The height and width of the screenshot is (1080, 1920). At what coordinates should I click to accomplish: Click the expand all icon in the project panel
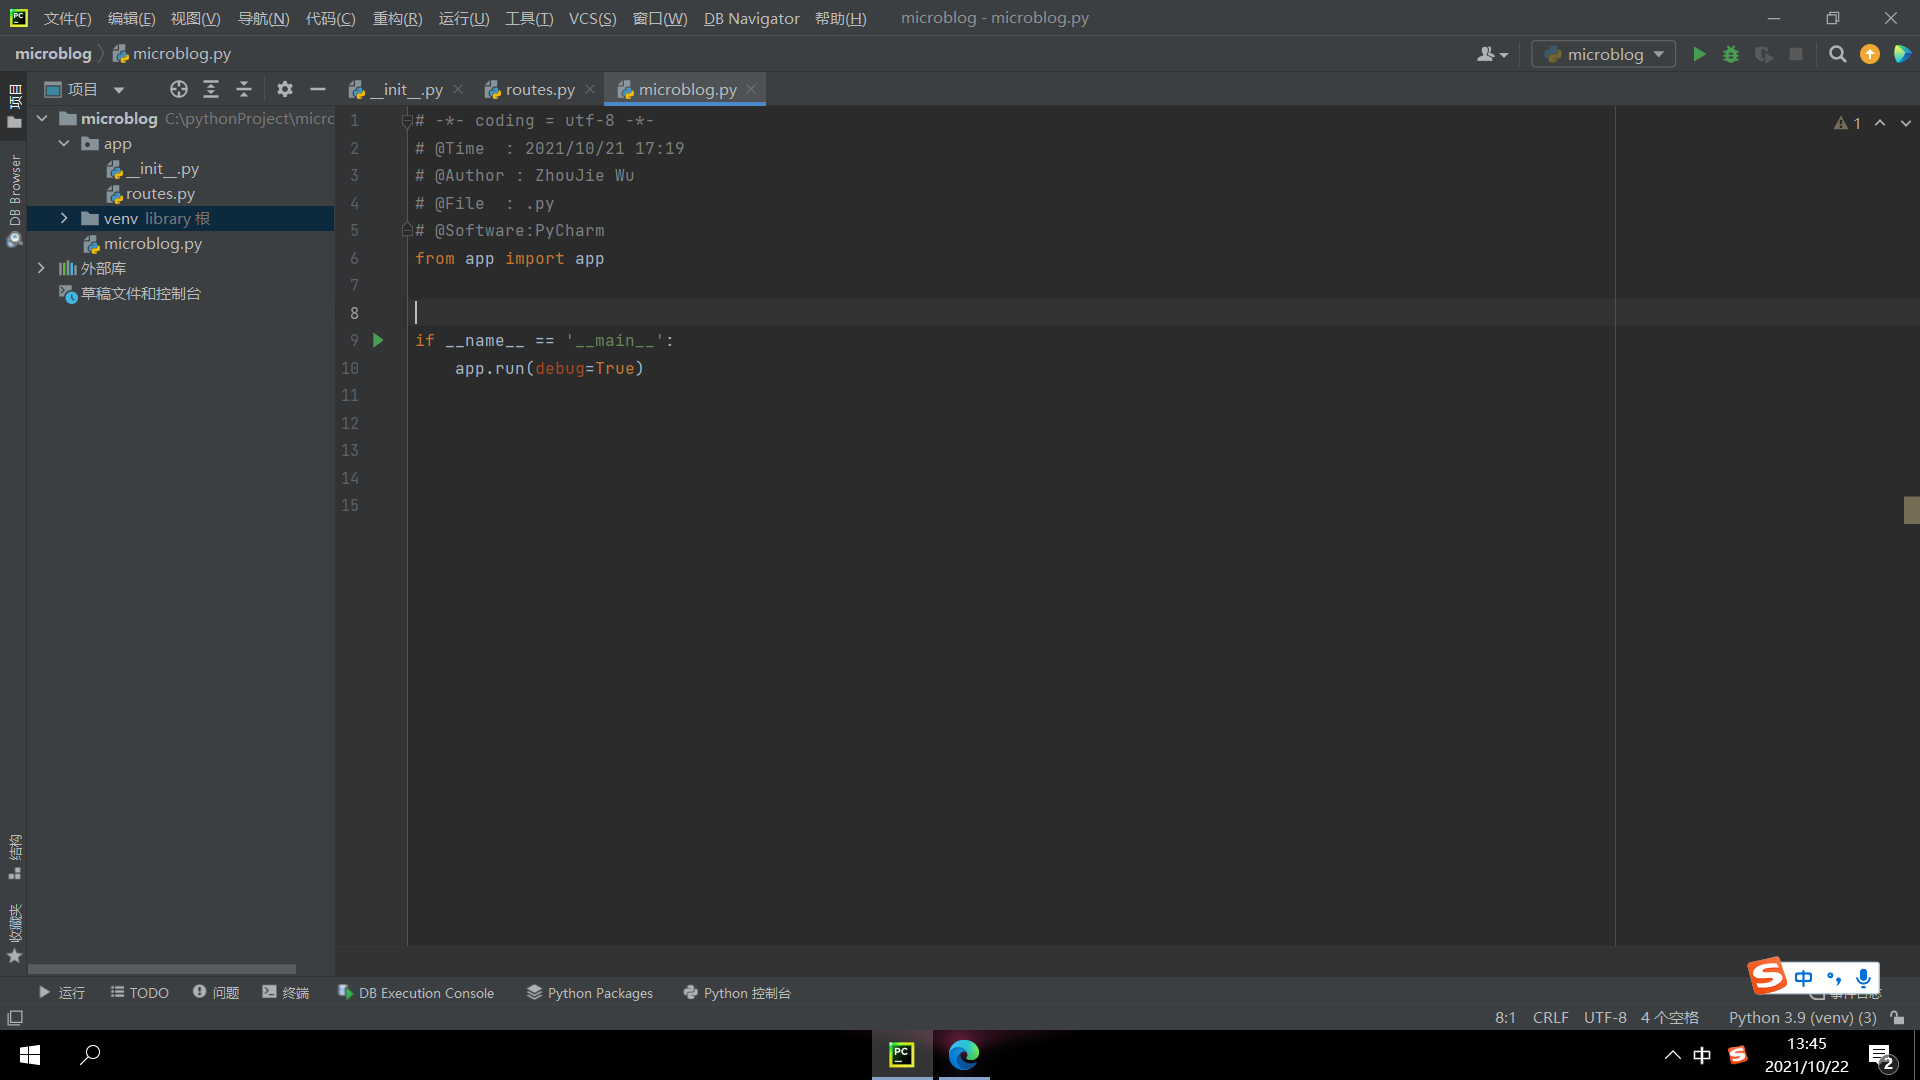pyautogui.click(x=211, y=90)
